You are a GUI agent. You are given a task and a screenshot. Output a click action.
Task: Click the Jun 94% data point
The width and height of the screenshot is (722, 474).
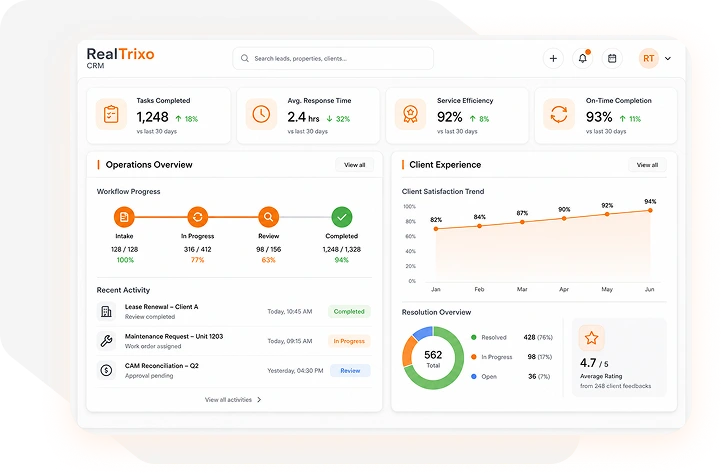click(x=650, y=211)
